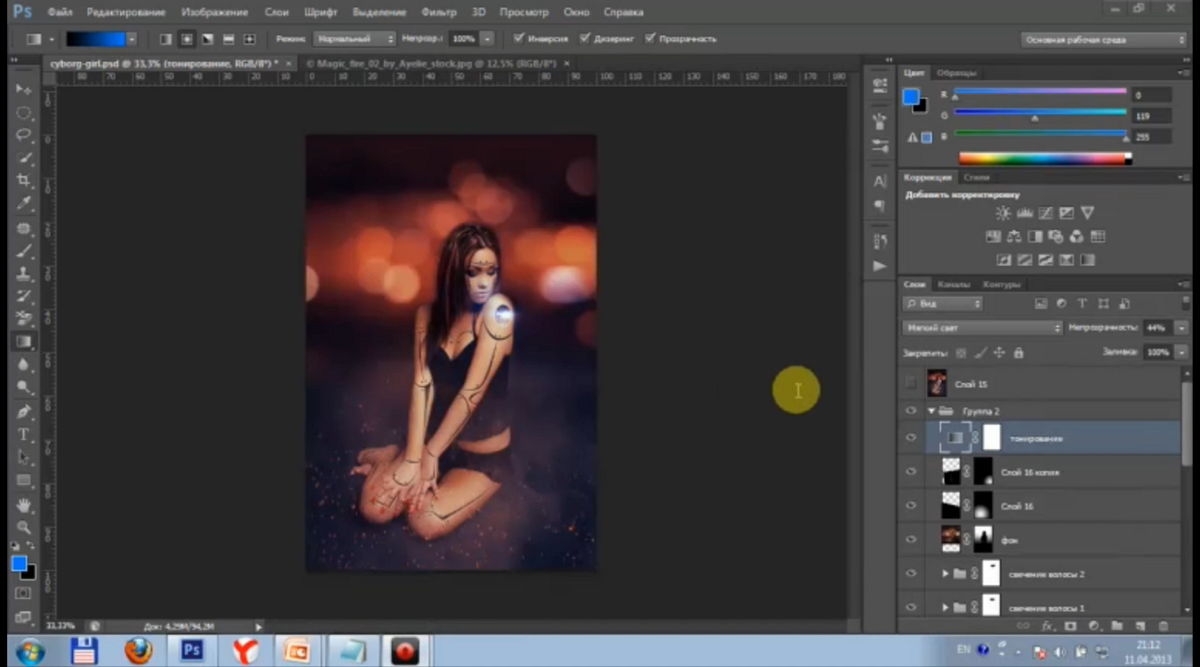The width and height of the screenshot is (1200, 667).
Task: Hide the Слой 16 копия layer
Action: pos(910,472)
